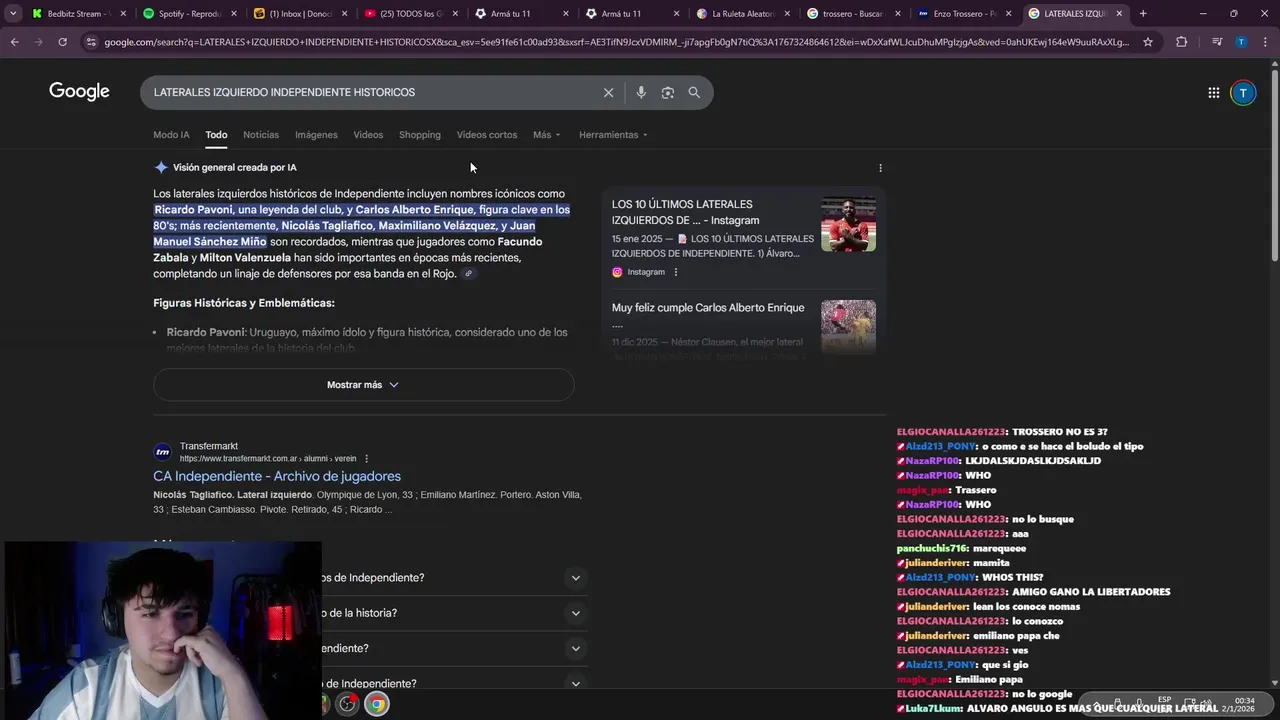Click chat message 'AMIGO GANO LA LIBERTADORES'

(x=1091, y=592)
